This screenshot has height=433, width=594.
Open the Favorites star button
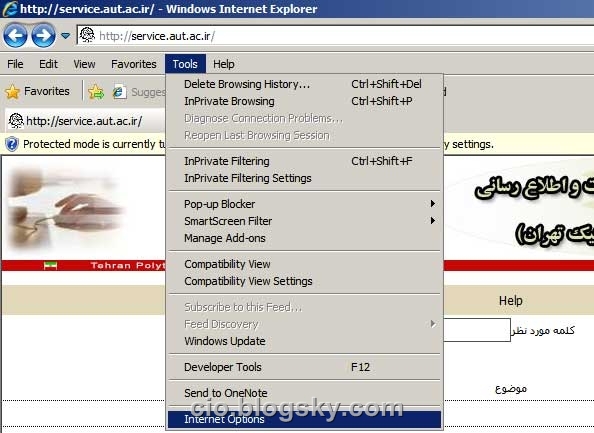coord(38,91)
